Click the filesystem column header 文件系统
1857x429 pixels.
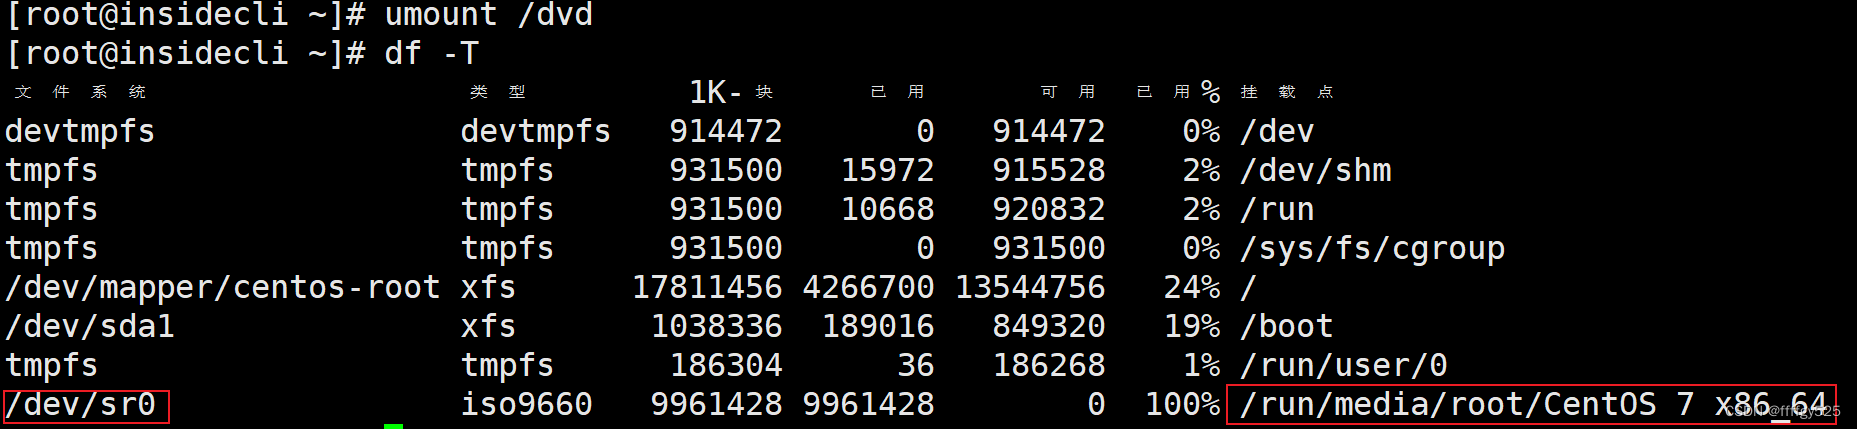(81, 92)
